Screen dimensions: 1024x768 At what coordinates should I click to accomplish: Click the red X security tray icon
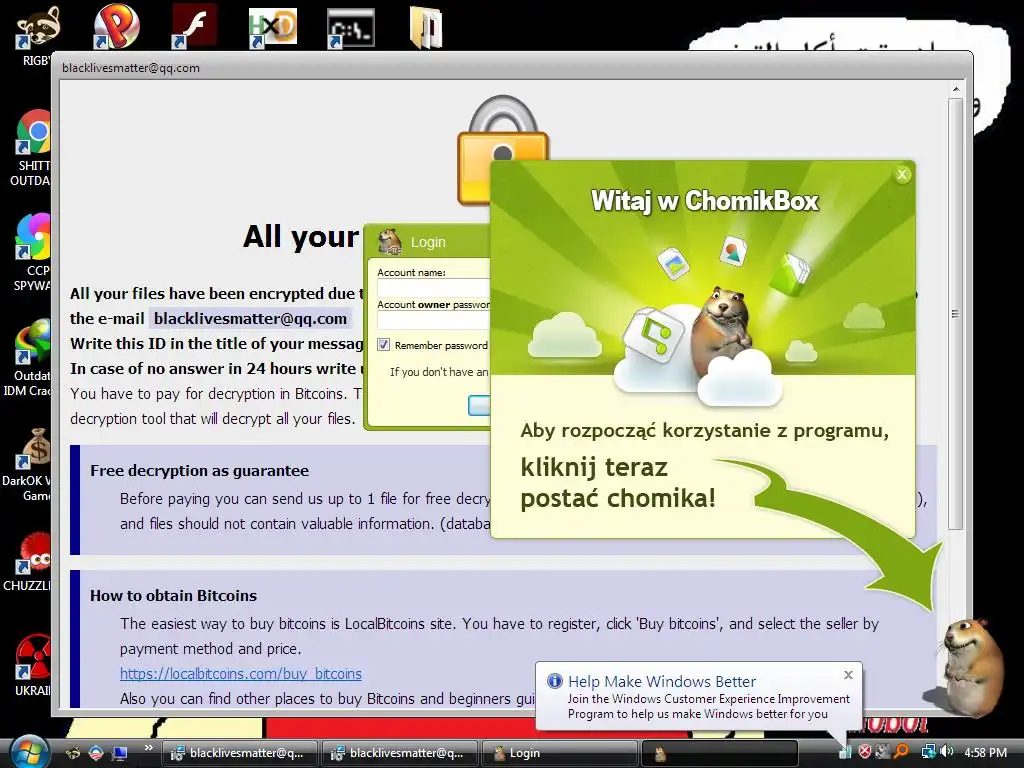click(x=864, y=752)
